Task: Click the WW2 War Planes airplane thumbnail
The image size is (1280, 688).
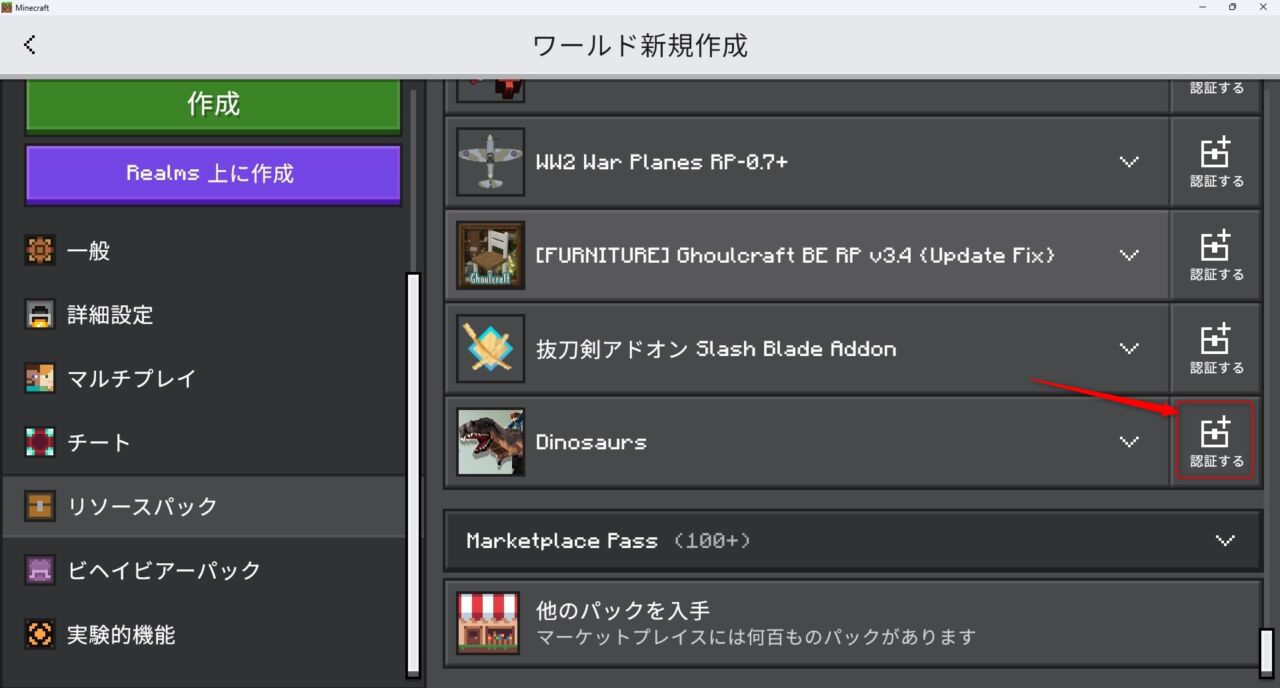Action: (490, 161)
